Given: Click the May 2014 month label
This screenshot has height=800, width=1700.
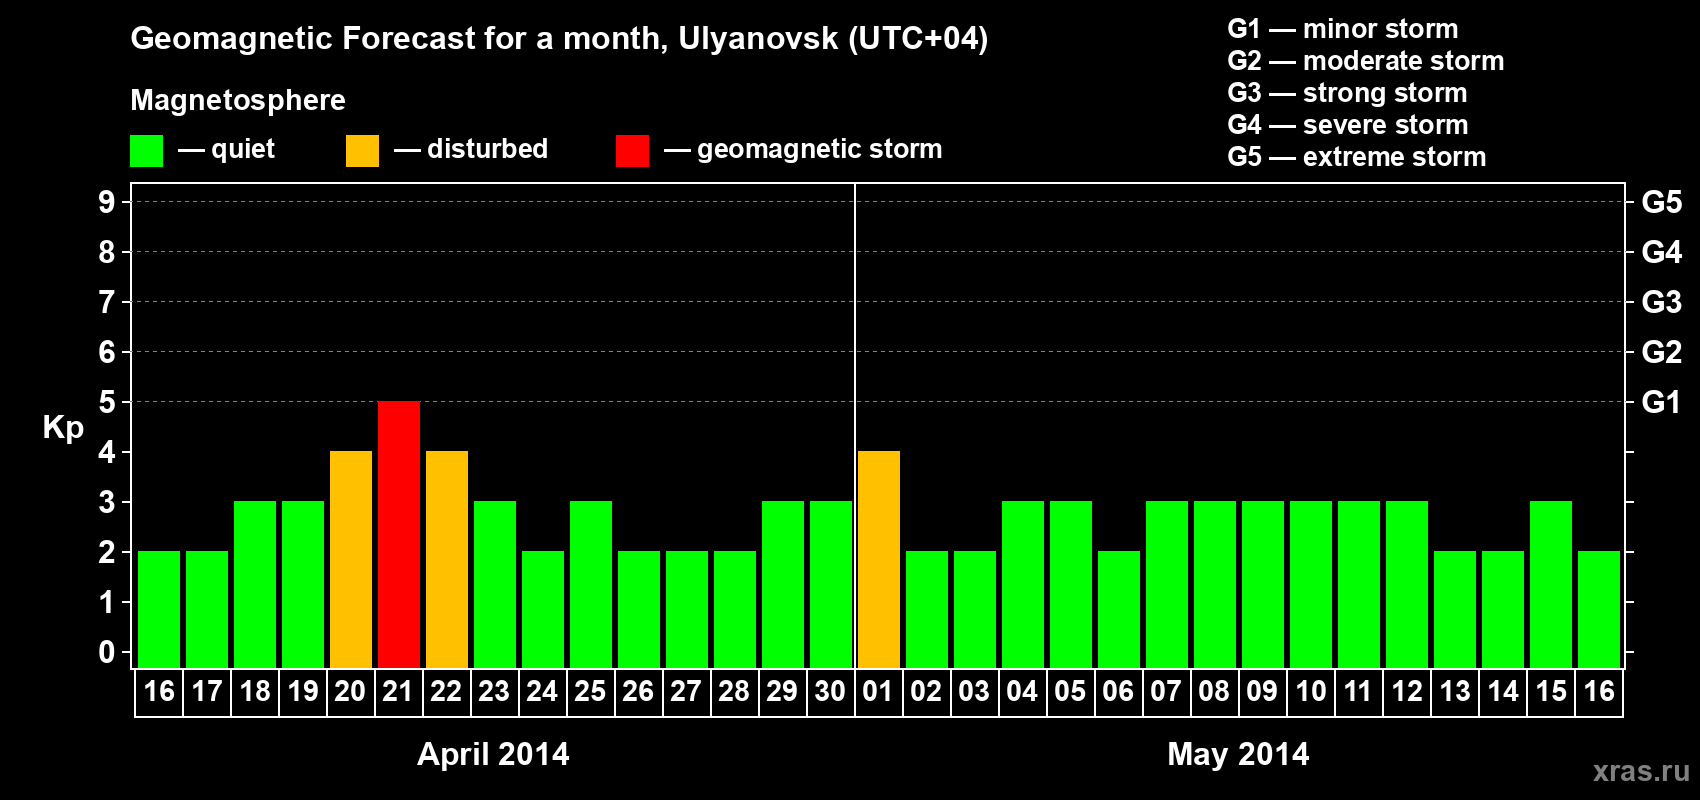Looking at the screenshot, I should 1238,754.
